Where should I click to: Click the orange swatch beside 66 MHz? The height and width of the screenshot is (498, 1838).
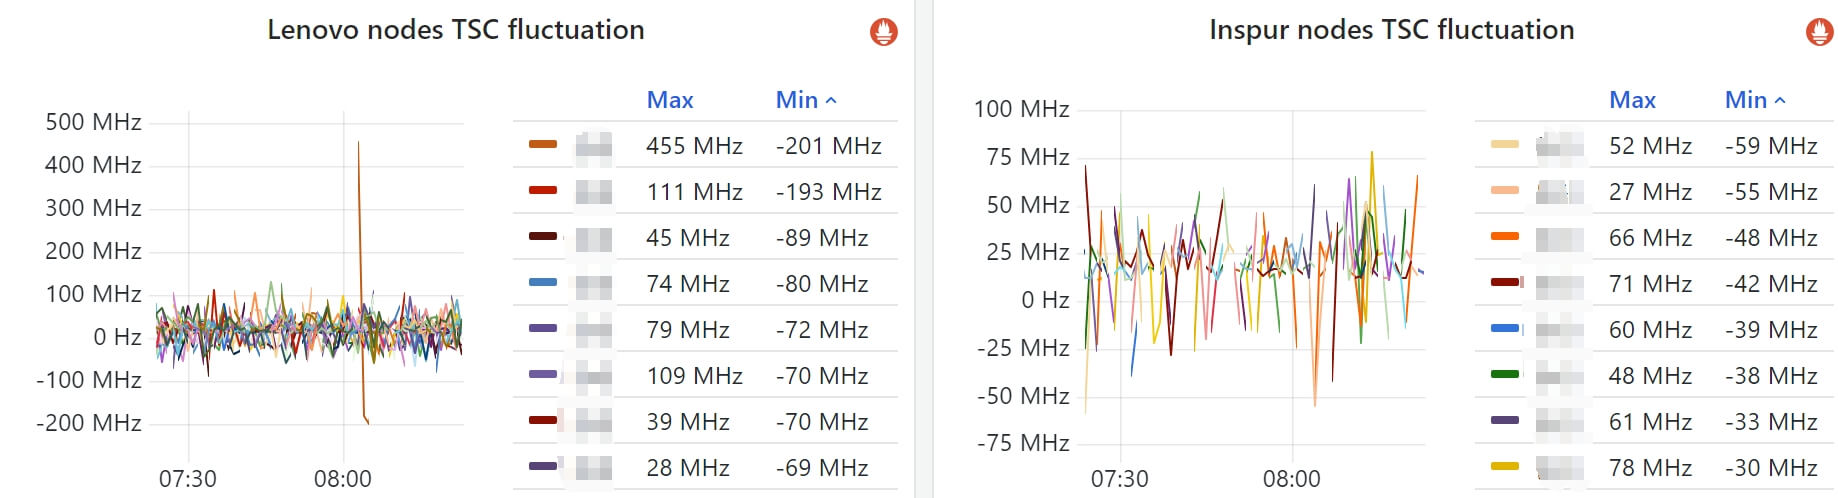[x=1504, y=237]
